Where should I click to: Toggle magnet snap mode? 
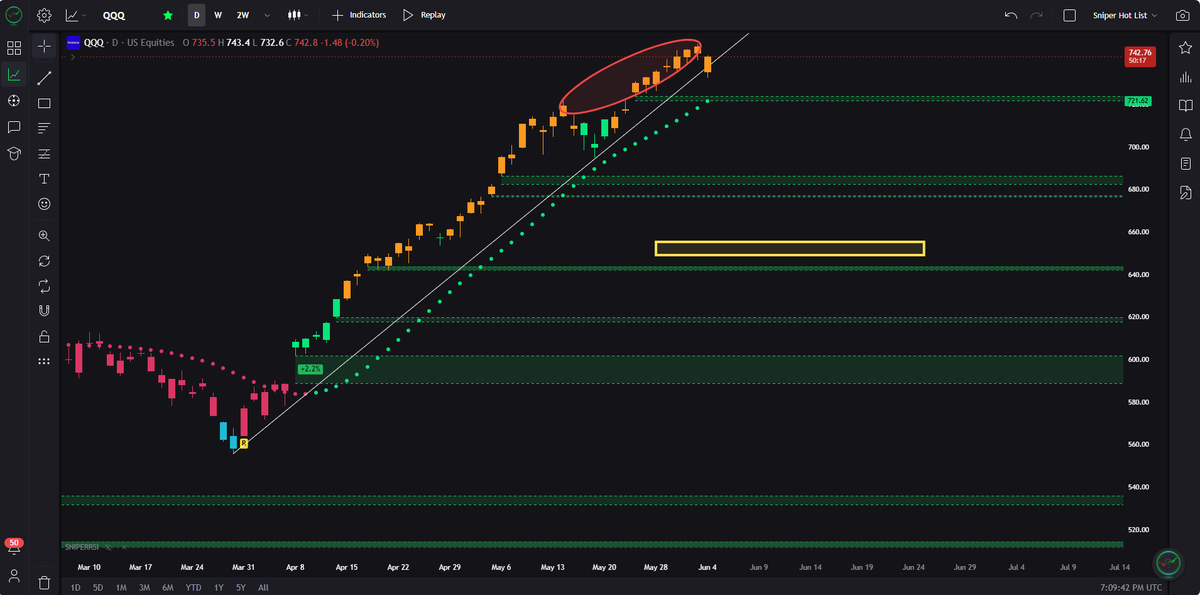44,311
